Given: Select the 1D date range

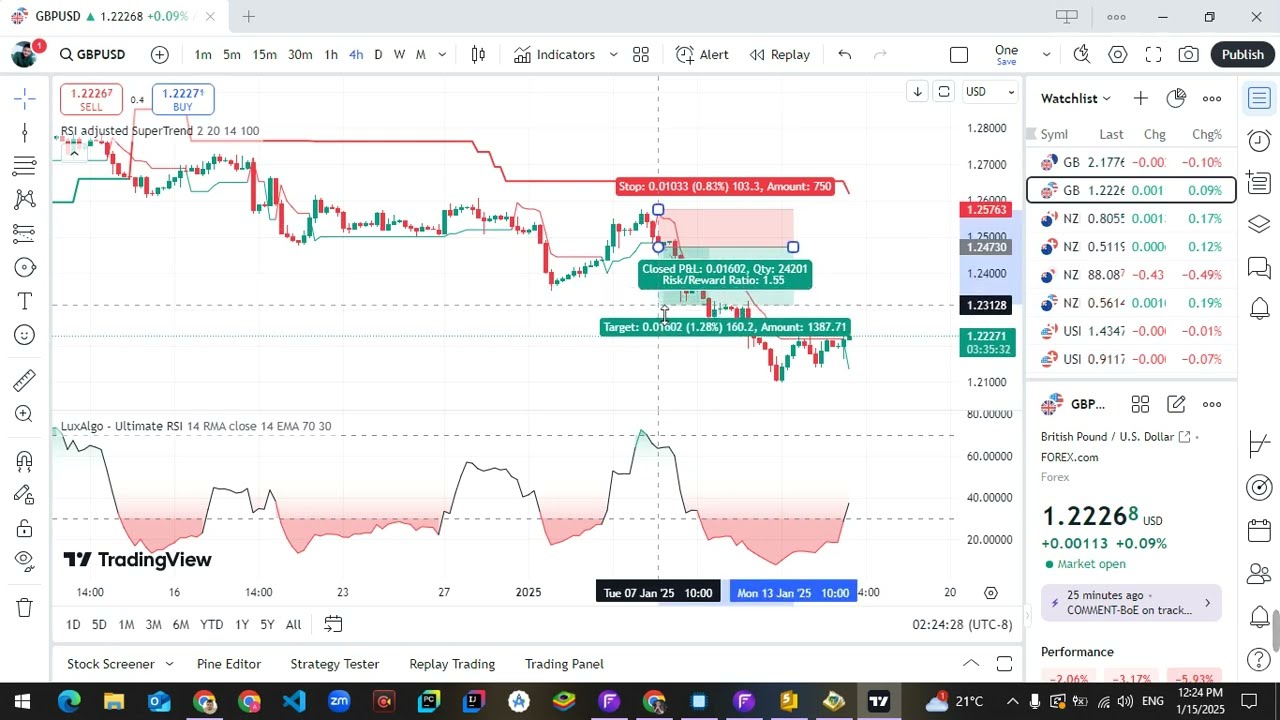Looking at the screenshot, I should (73, 624).
